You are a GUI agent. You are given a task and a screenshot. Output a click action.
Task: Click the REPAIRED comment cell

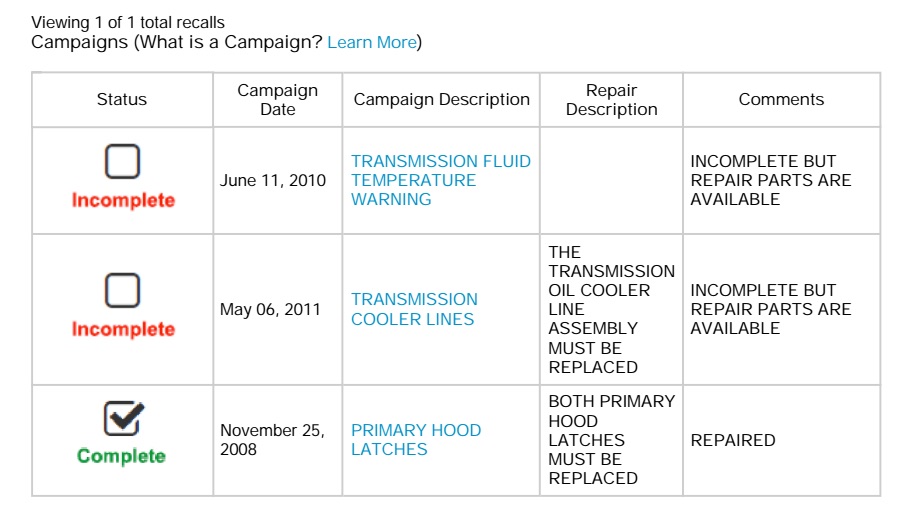[732, 440]
